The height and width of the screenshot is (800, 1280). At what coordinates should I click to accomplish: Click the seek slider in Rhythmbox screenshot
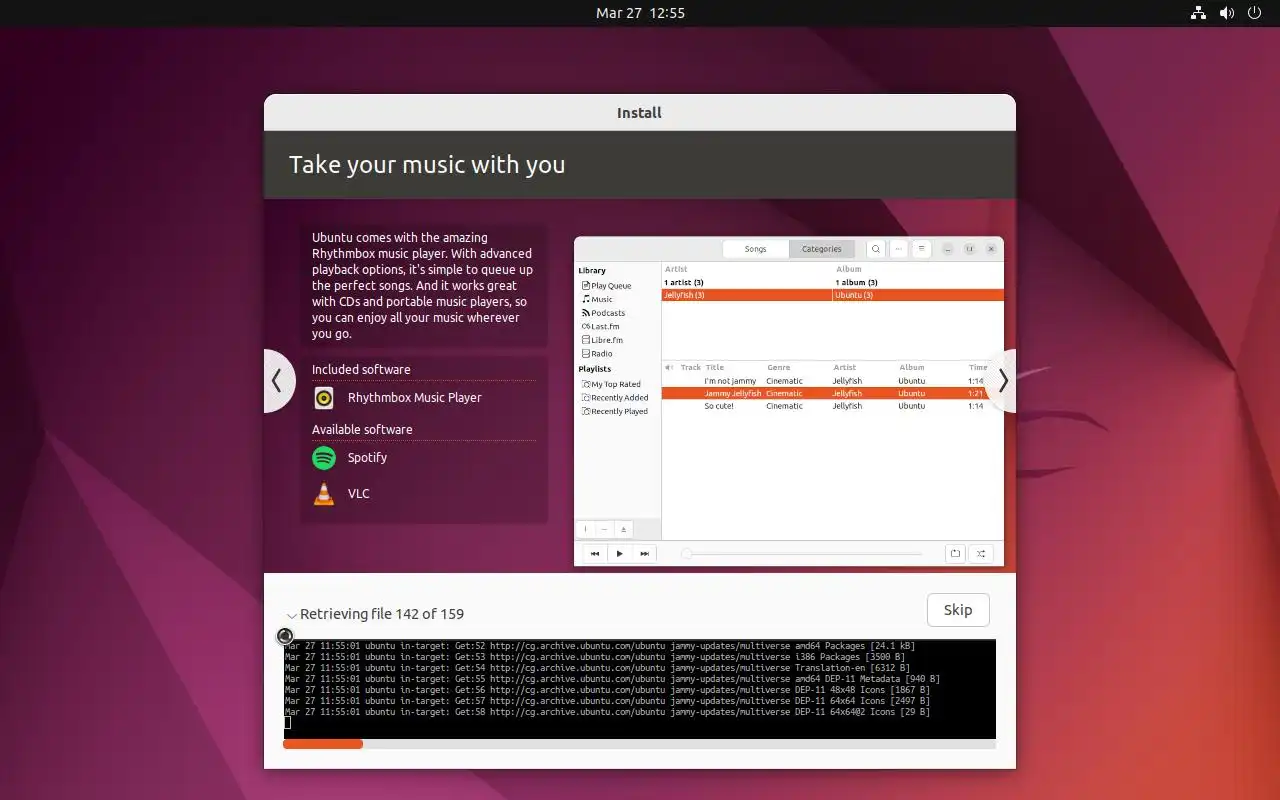(x=803, y=553)
